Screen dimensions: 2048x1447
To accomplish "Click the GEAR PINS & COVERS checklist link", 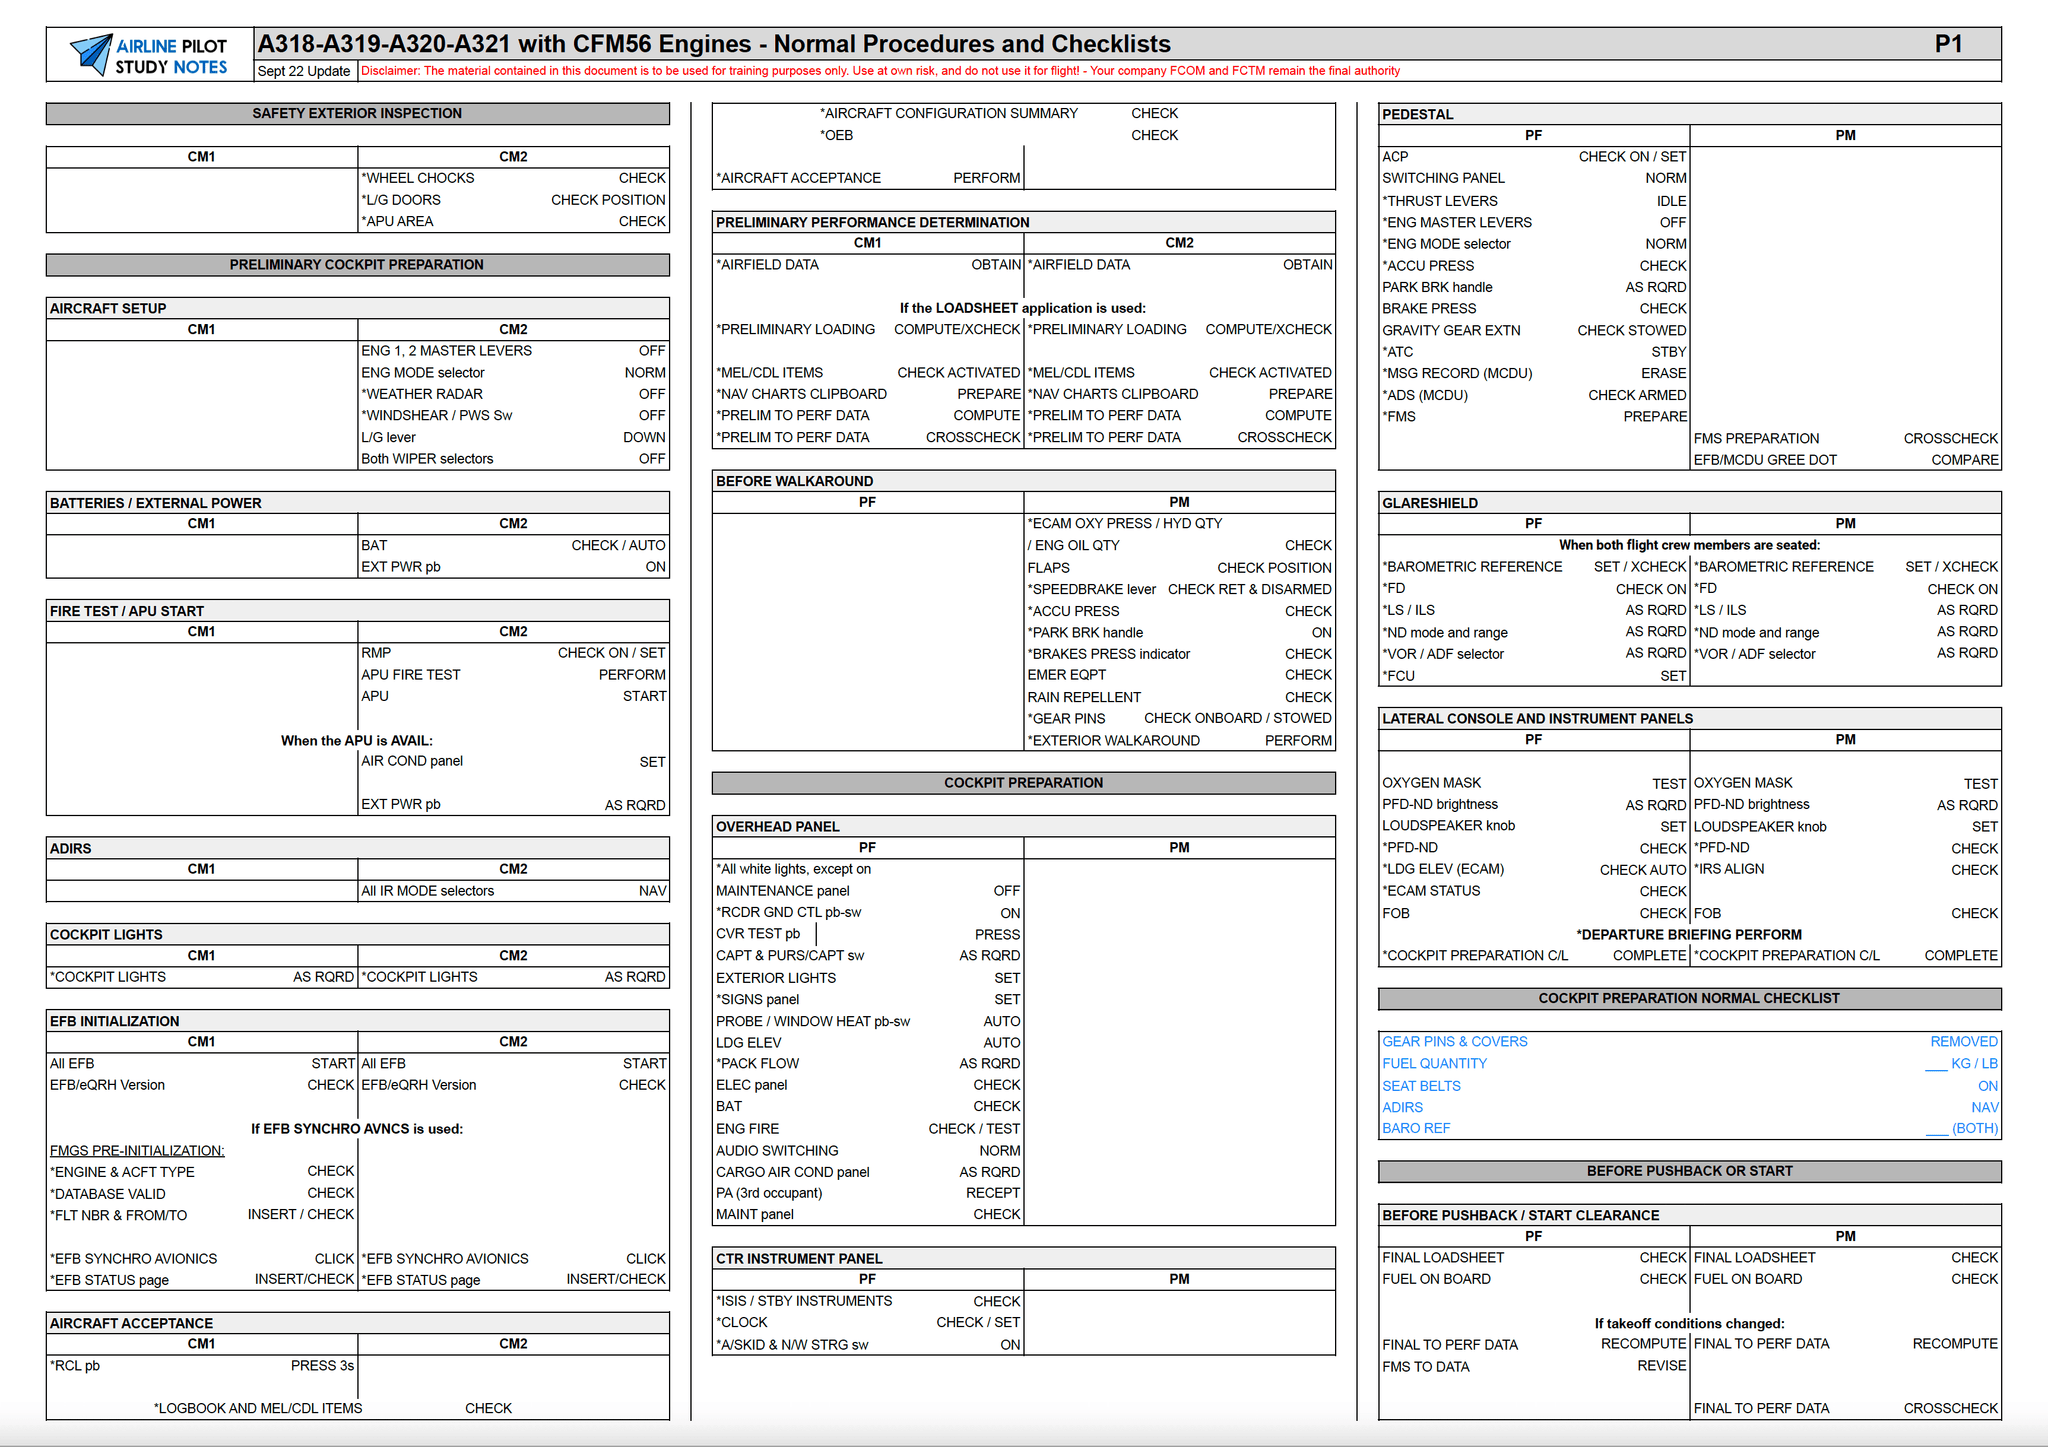I will tap(1454, 1042).
